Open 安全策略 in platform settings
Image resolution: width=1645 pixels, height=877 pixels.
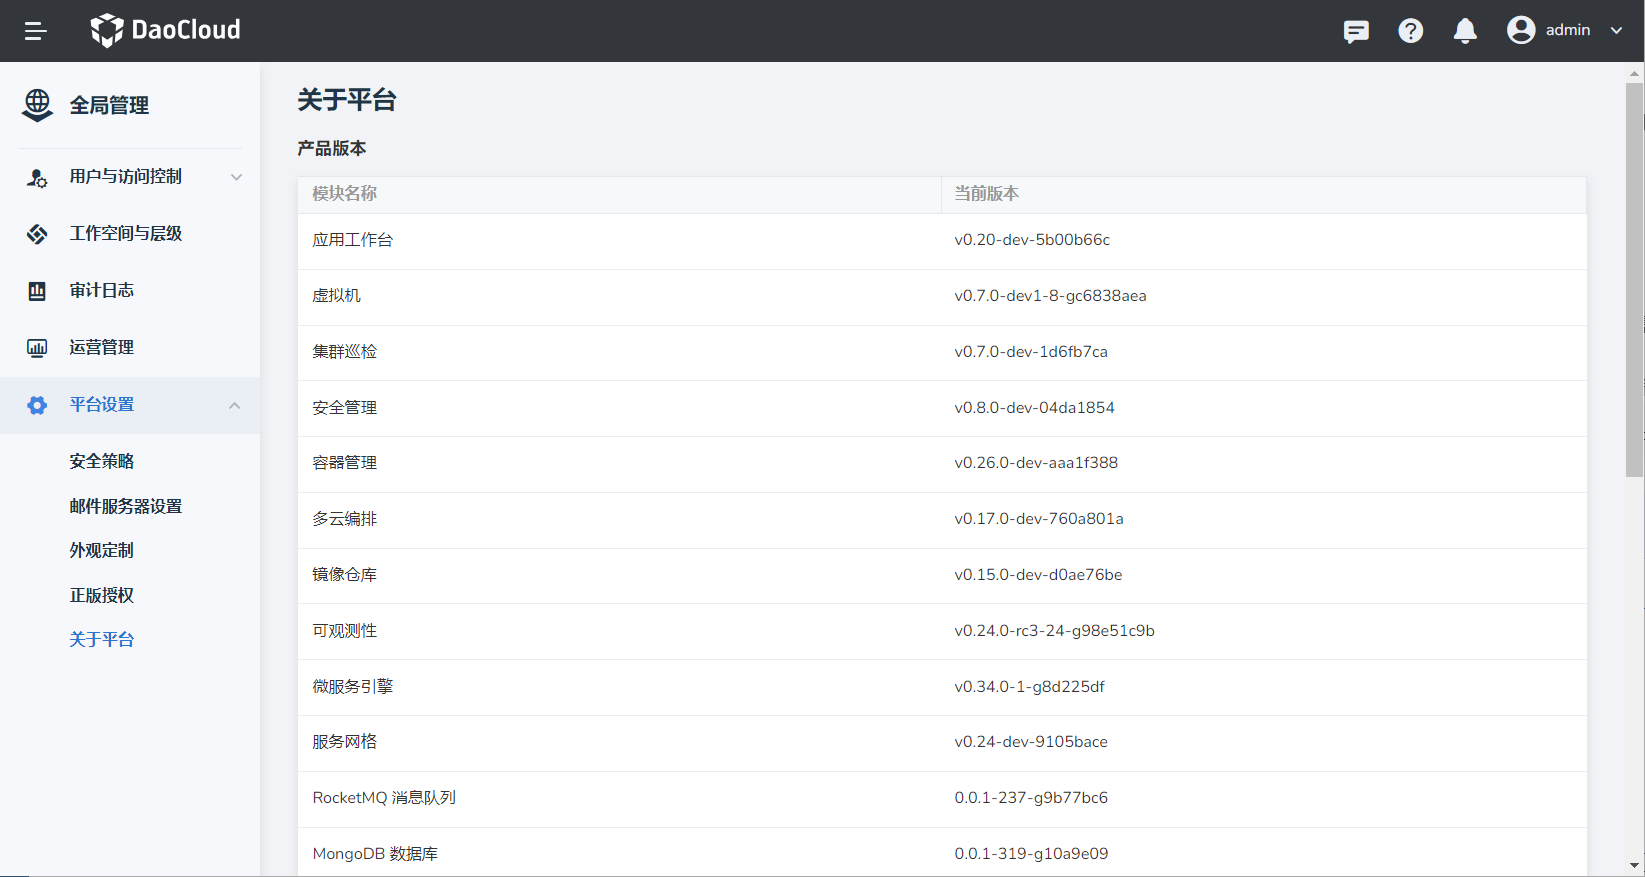[x=101, y=461]
